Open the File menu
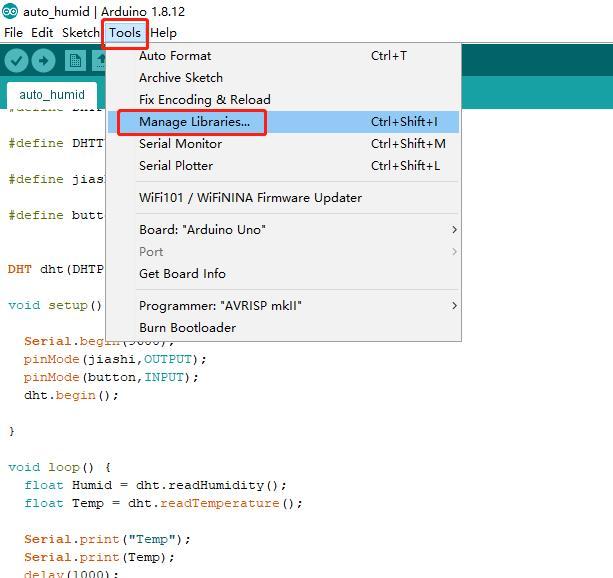The image size is (613, 578). [13, 32]
